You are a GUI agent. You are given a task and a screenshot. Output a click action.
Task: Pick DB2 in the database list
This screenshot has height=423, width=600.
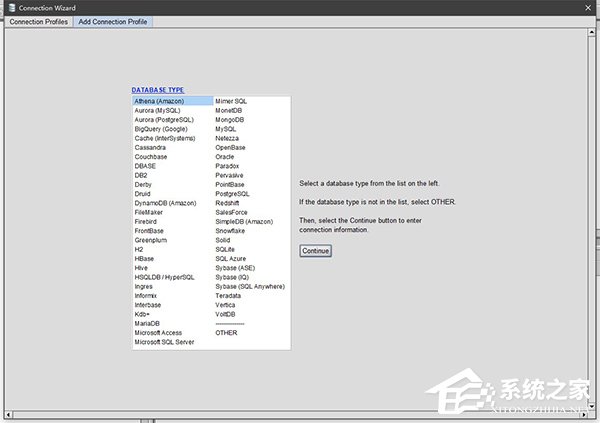pos(141,175)
